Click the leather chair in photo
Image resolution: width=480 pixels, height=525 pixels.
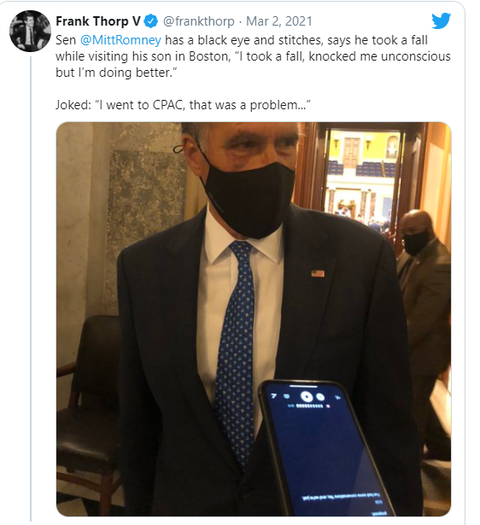(x=89, y=412)
